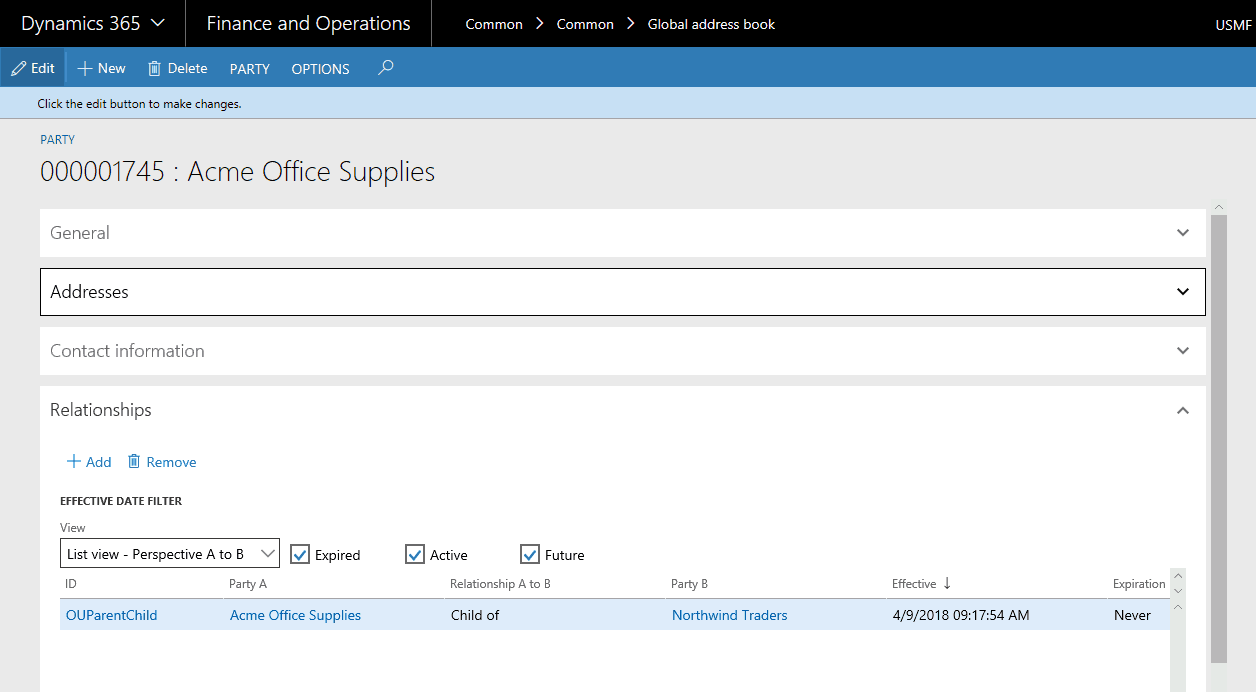Click the Edit pencil button
1256x692 pixels.
[x=33, y=68]
